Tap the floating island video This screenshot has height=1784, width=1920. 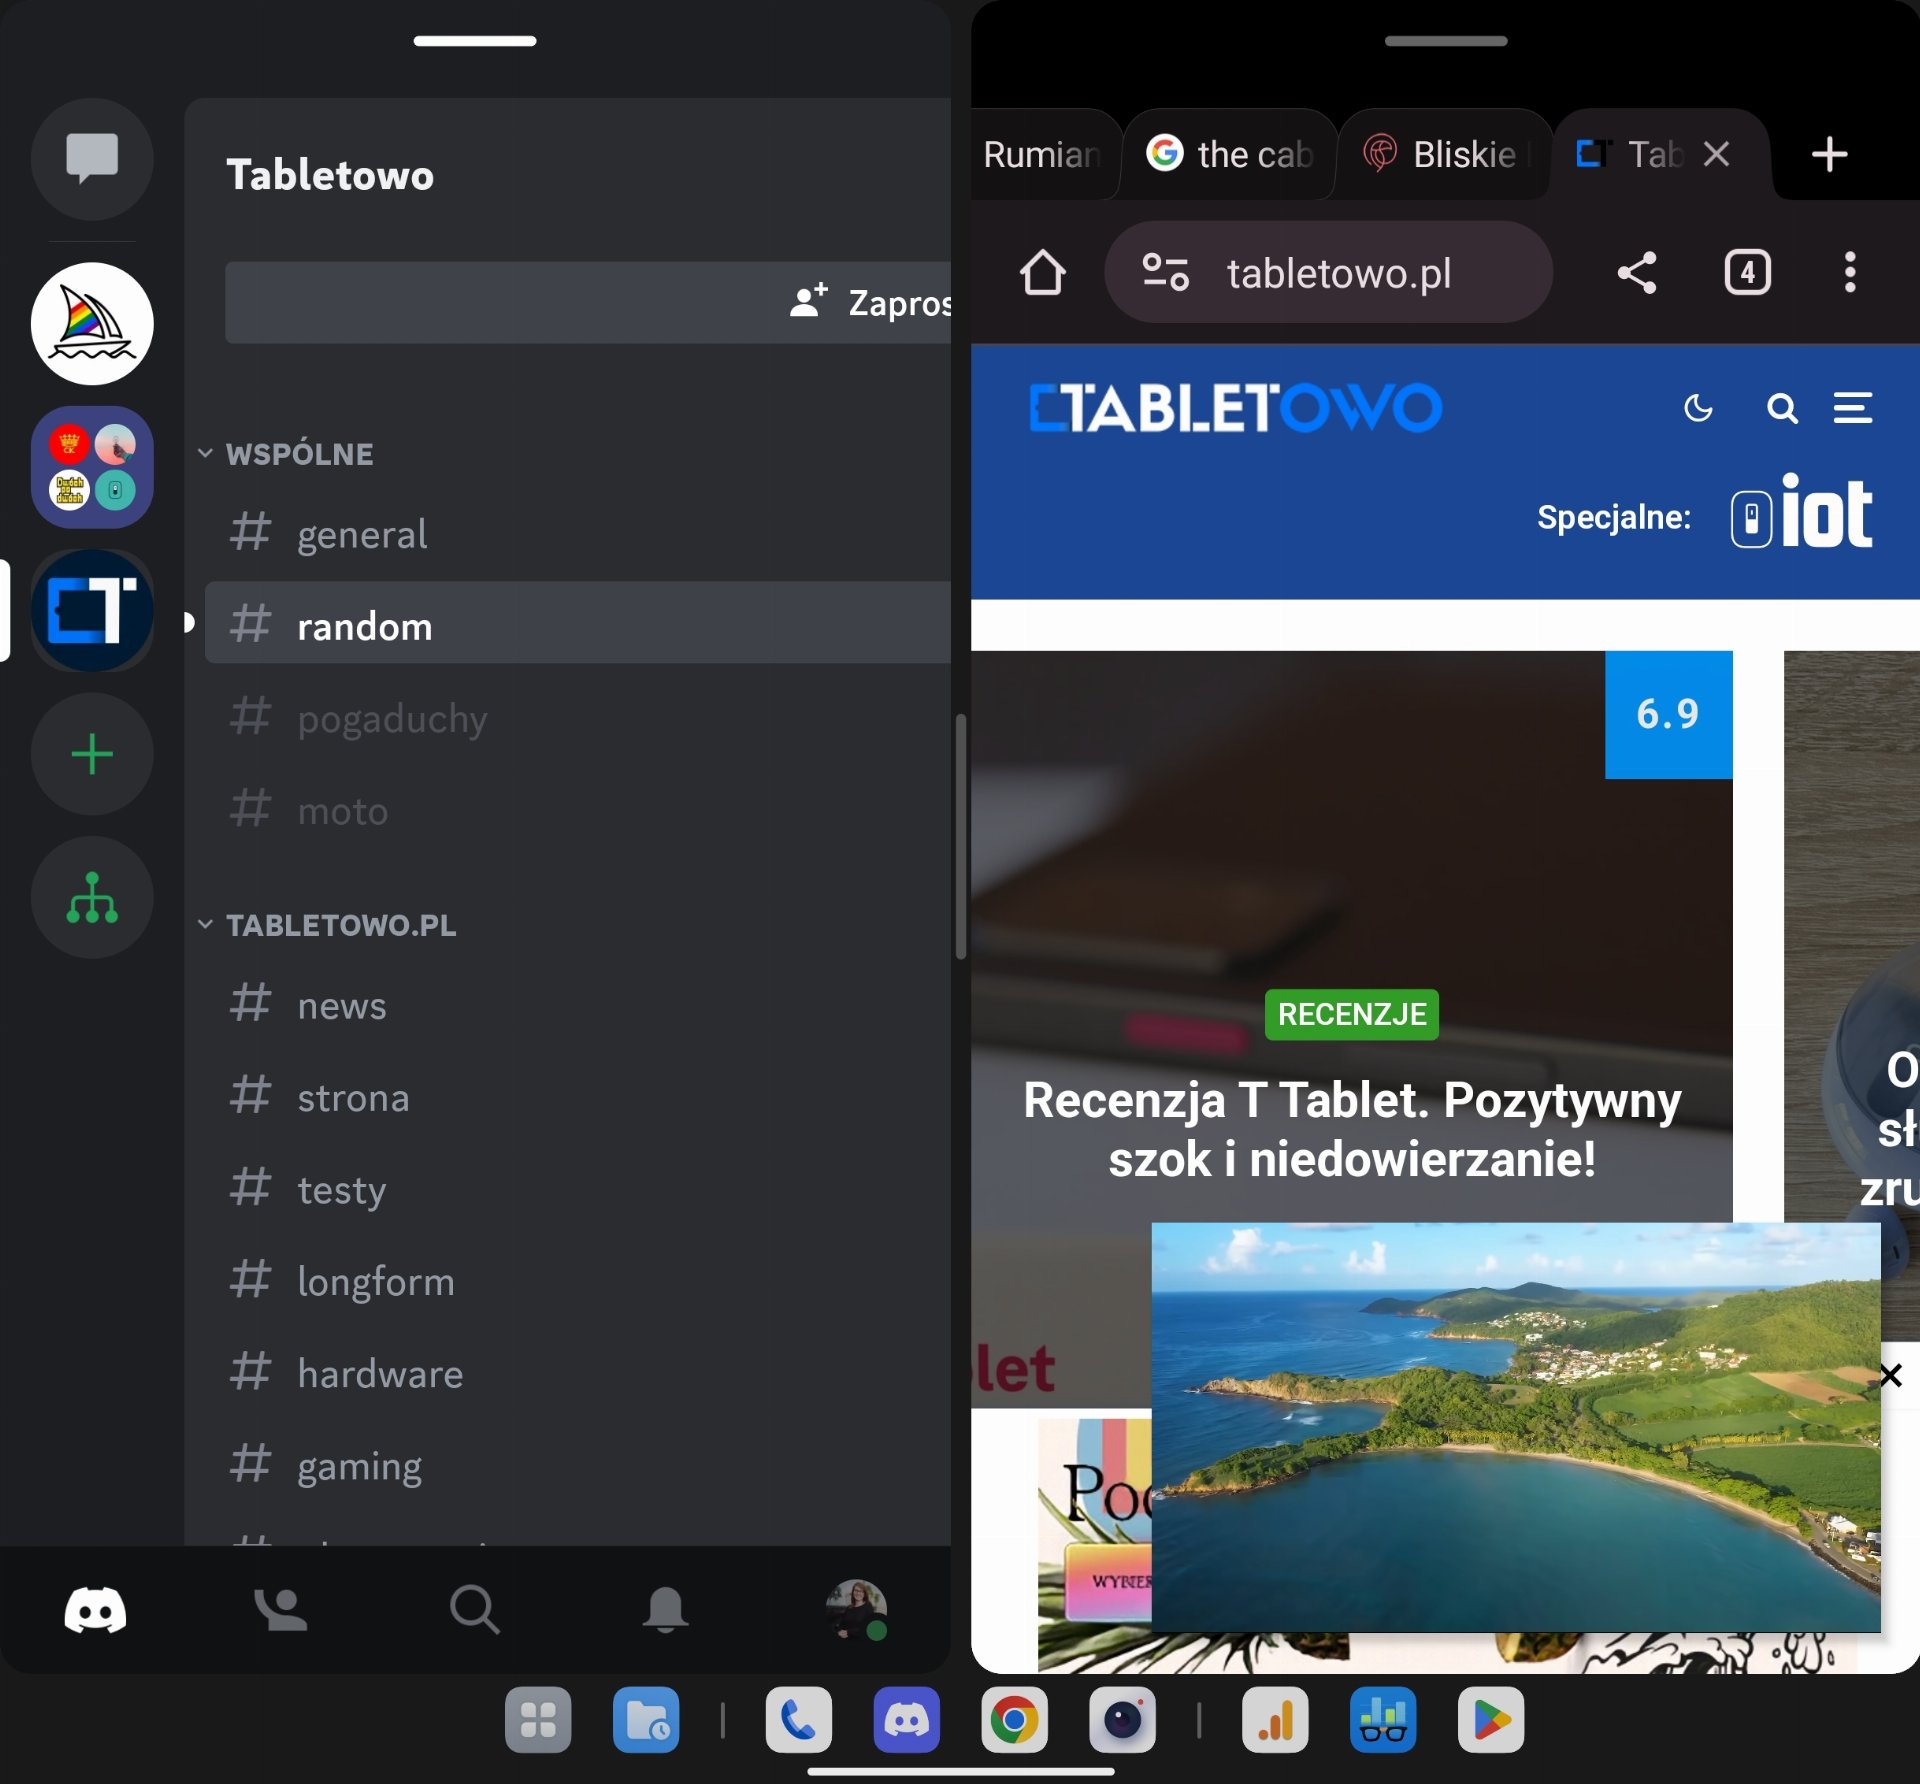click(x=1515, y=1427)
